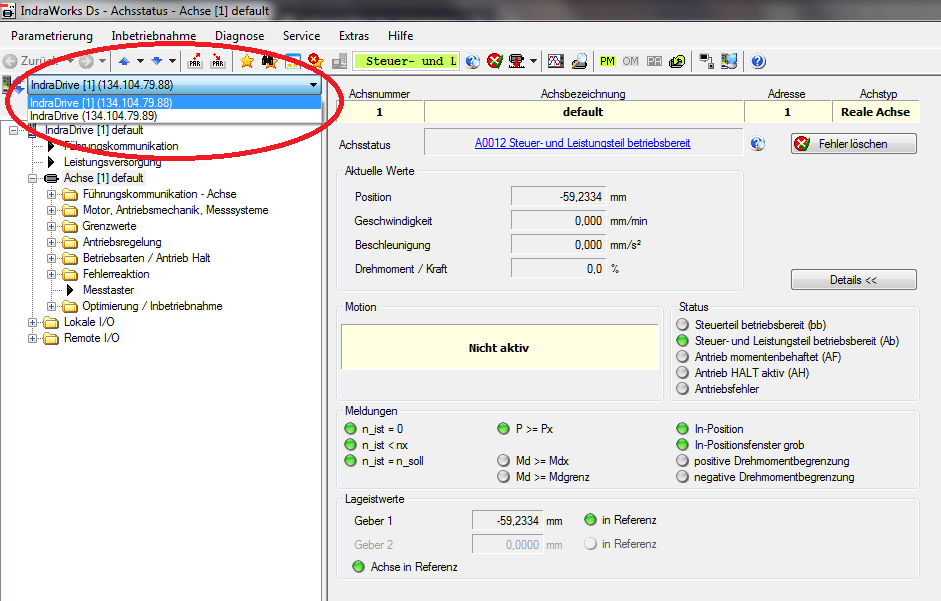Click the Nicht aktiv motion status box

pos(499,348)
